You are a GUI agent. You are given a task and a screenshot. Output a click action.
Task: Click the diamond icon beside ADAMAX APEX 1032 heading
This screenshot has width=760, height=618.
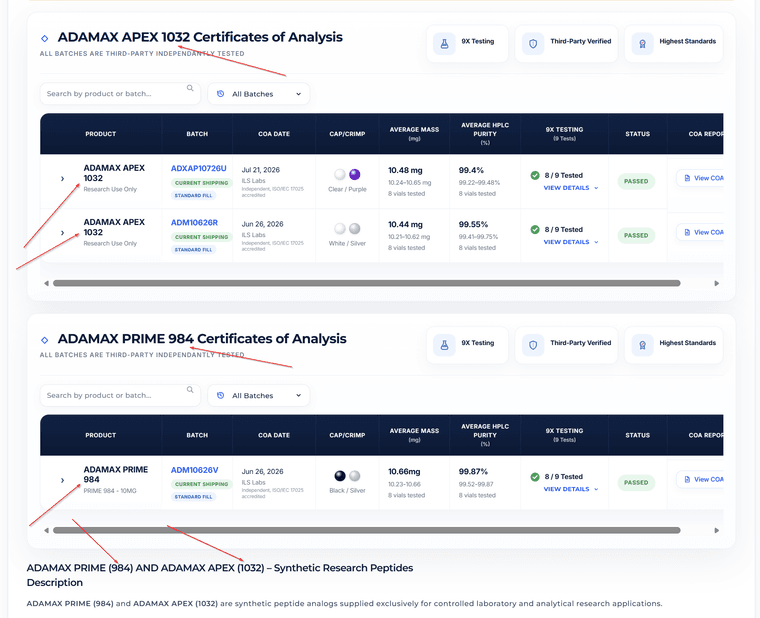point(45,38)
